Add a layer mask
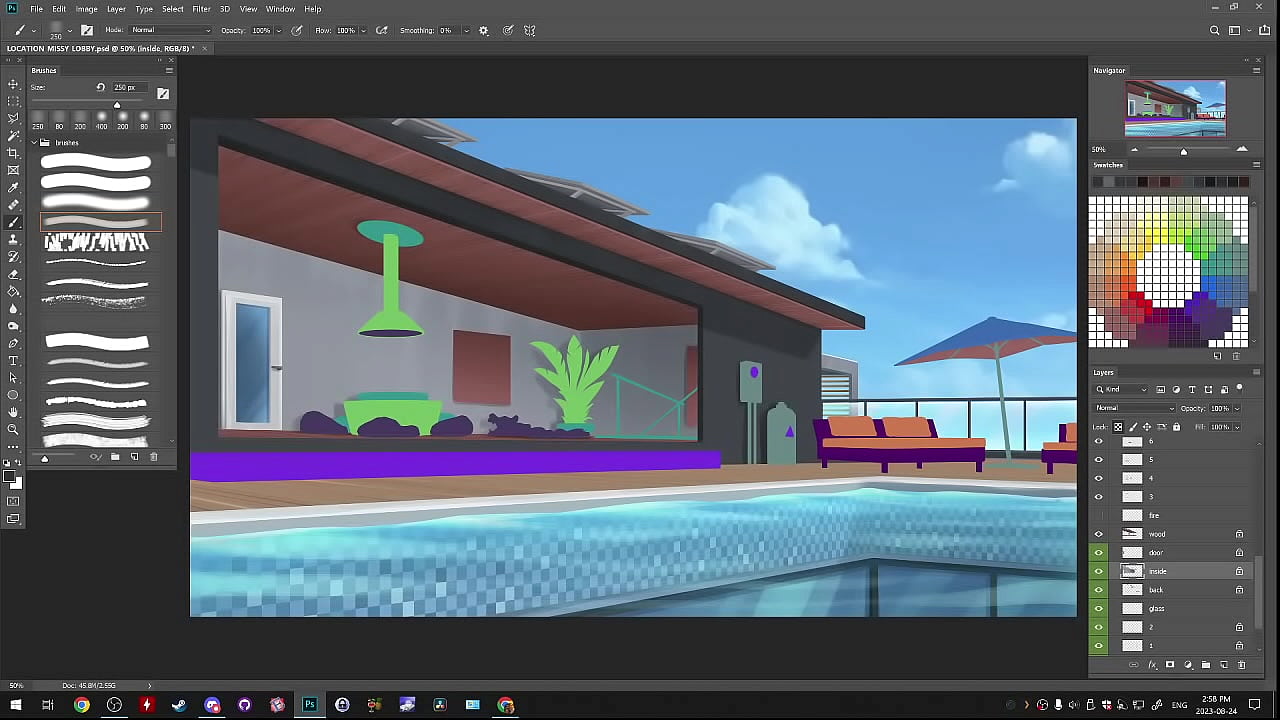Image resolution: width=1280 pixels, height=720 pixels. pyautogui.click(x=1170, y=665)
